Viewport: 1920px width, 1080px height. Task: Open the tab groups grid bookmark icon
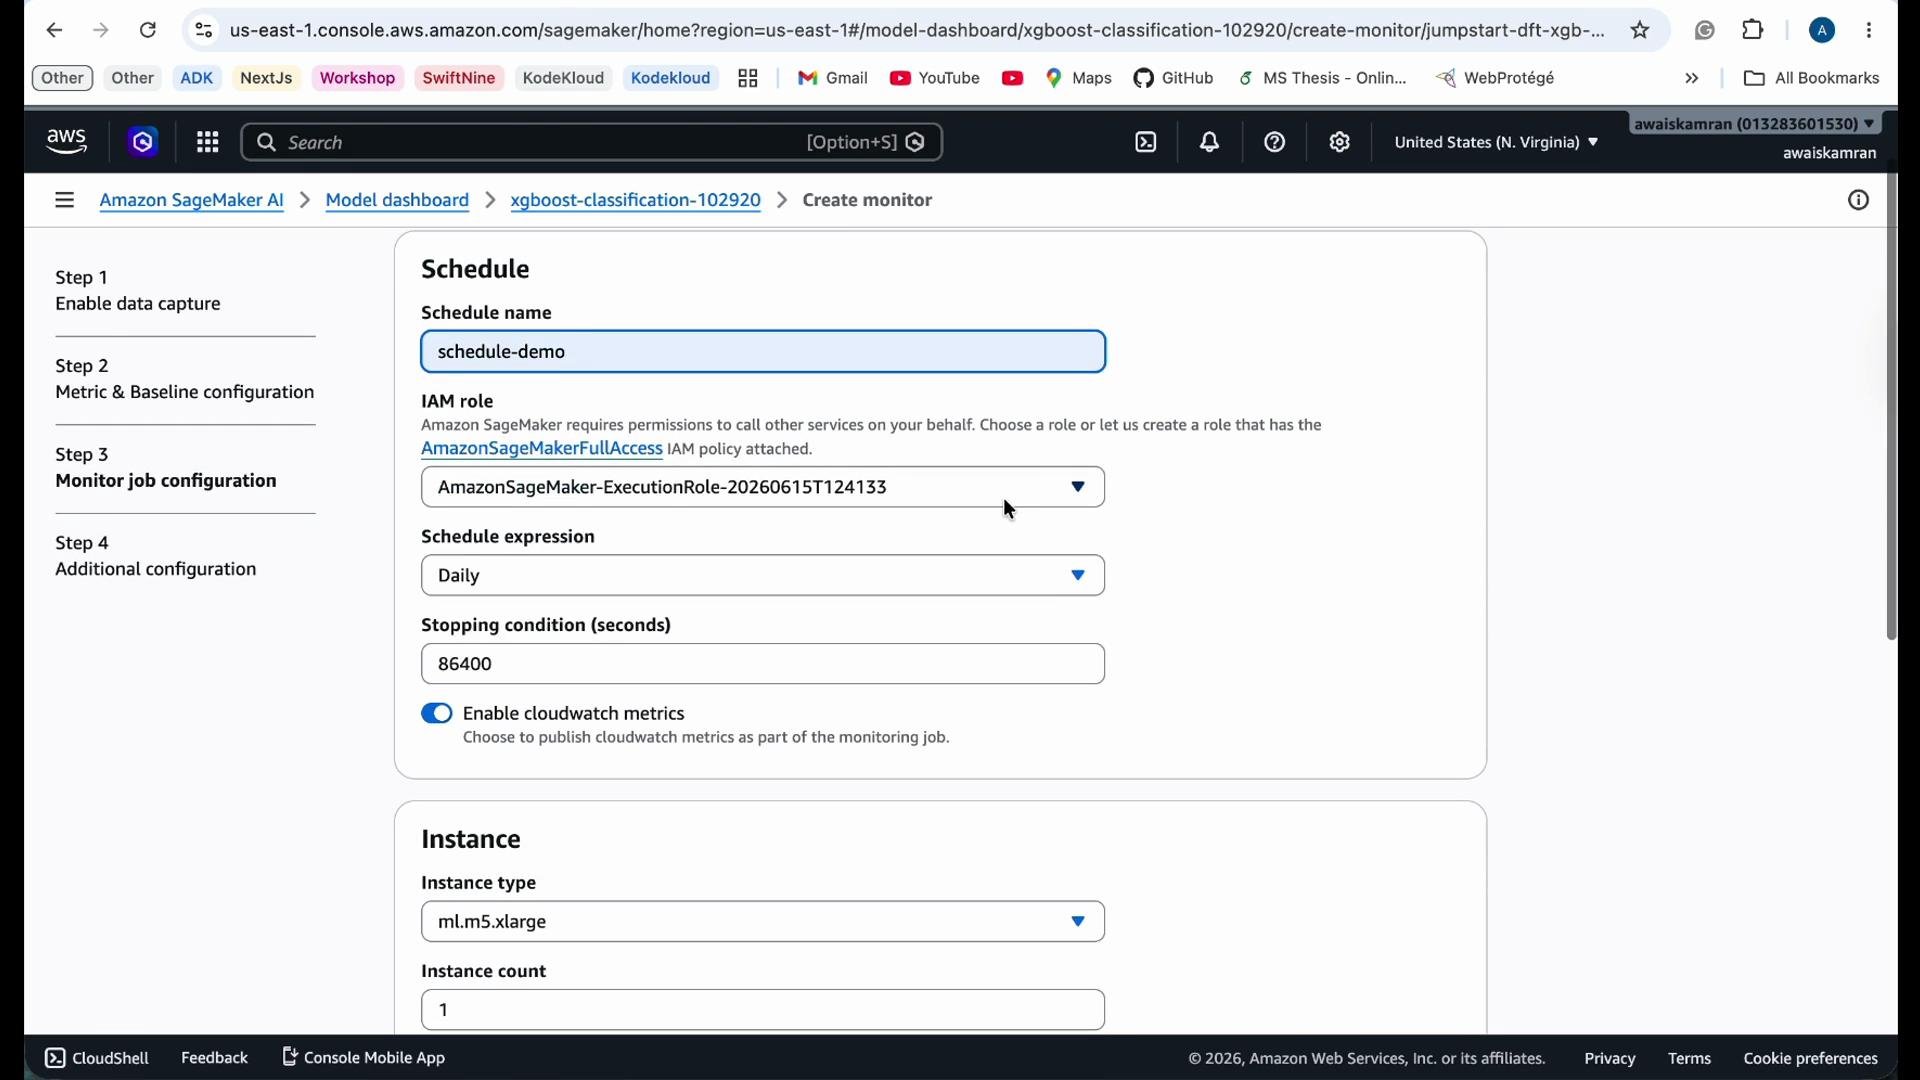pos(749,79)
